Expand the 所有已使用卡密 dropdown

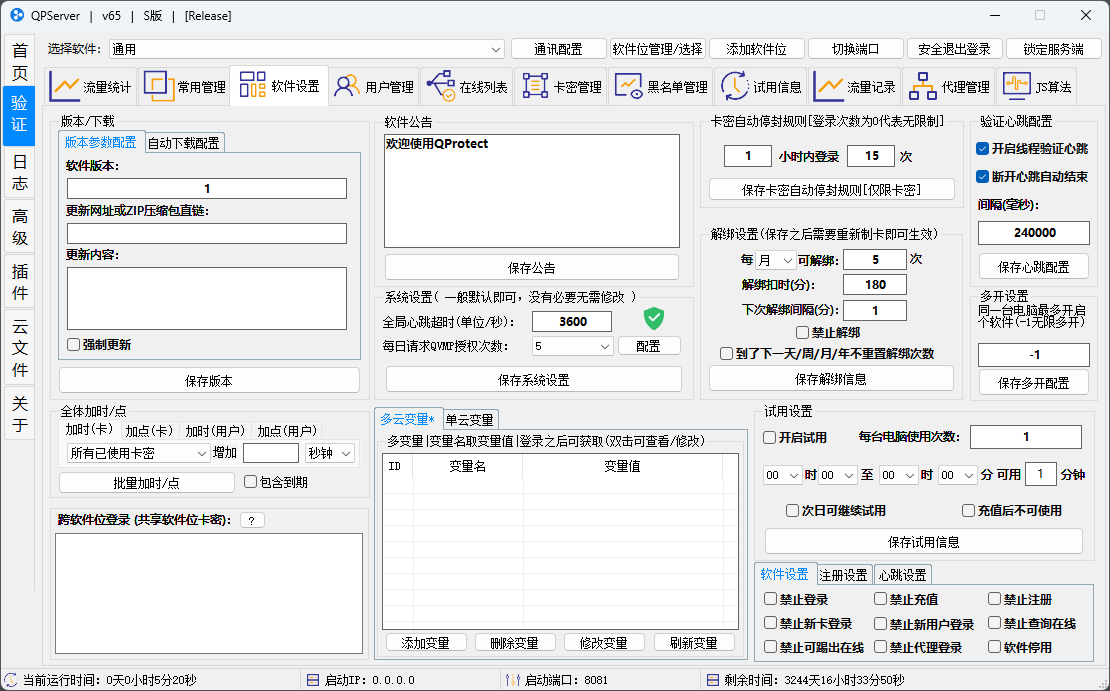pos(201,453)
